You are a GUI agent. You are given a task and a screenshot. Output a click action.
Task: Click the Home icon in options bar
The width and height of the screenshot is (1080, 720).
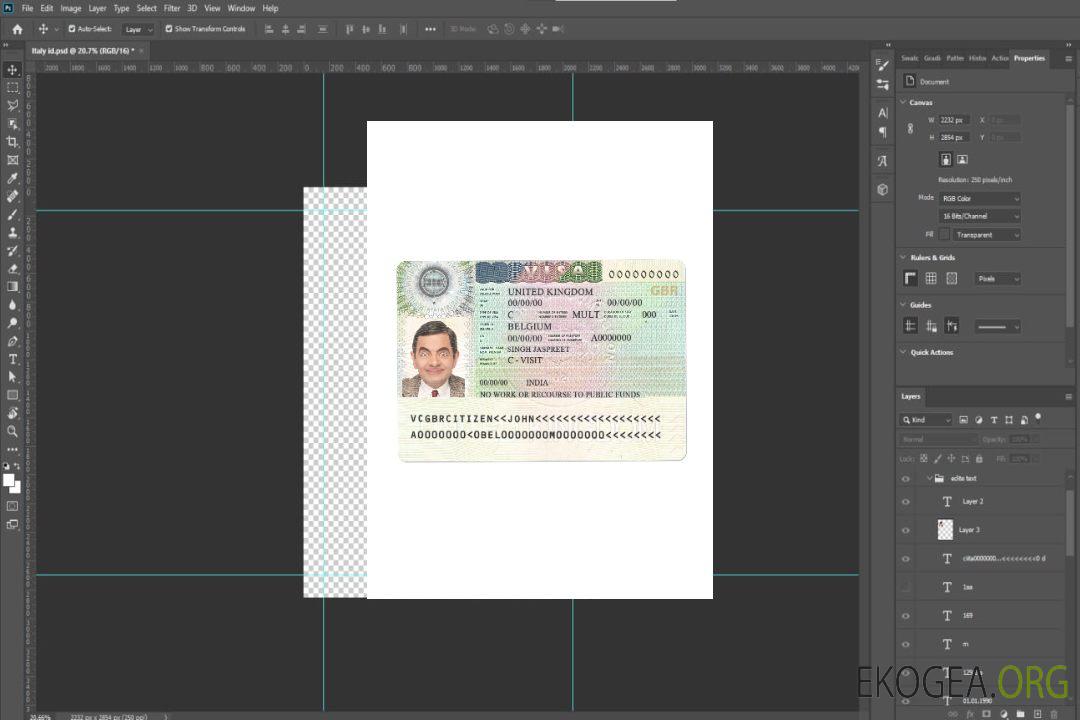tap(17, 29)
